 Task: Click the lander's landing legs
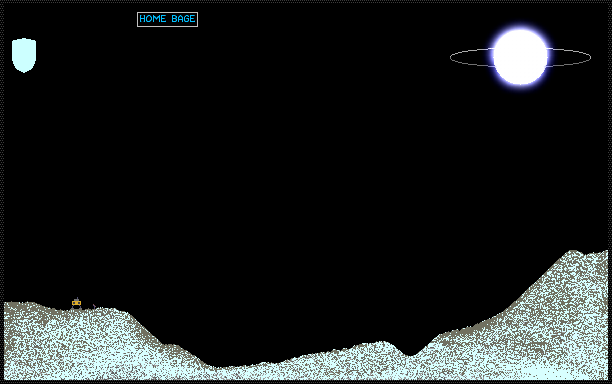click(x=76, y=308)
